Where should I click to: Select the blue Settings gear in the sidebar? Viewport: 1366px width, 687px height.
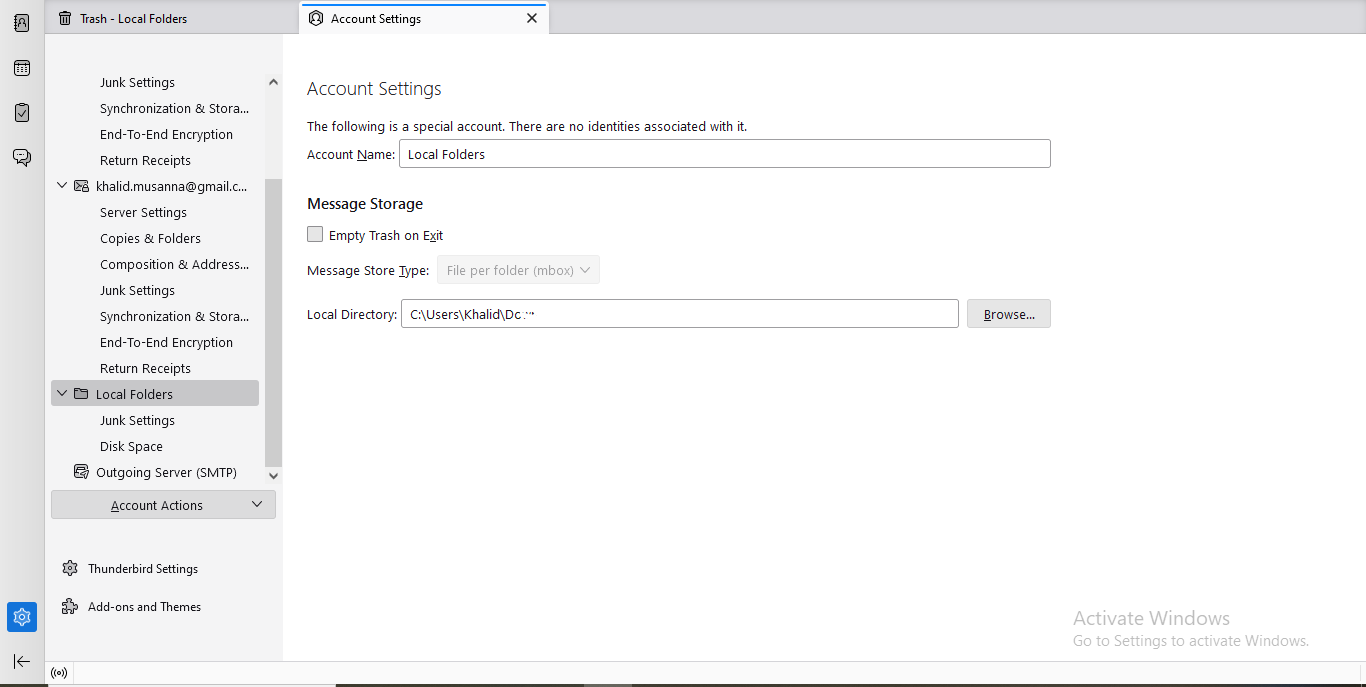(x=21, y=617)
